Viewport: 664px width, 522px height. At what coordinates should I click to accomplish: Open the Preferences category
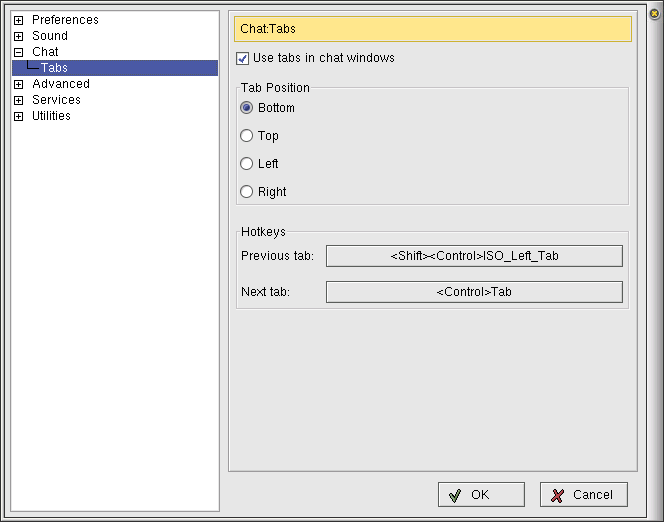pos(65,20)
